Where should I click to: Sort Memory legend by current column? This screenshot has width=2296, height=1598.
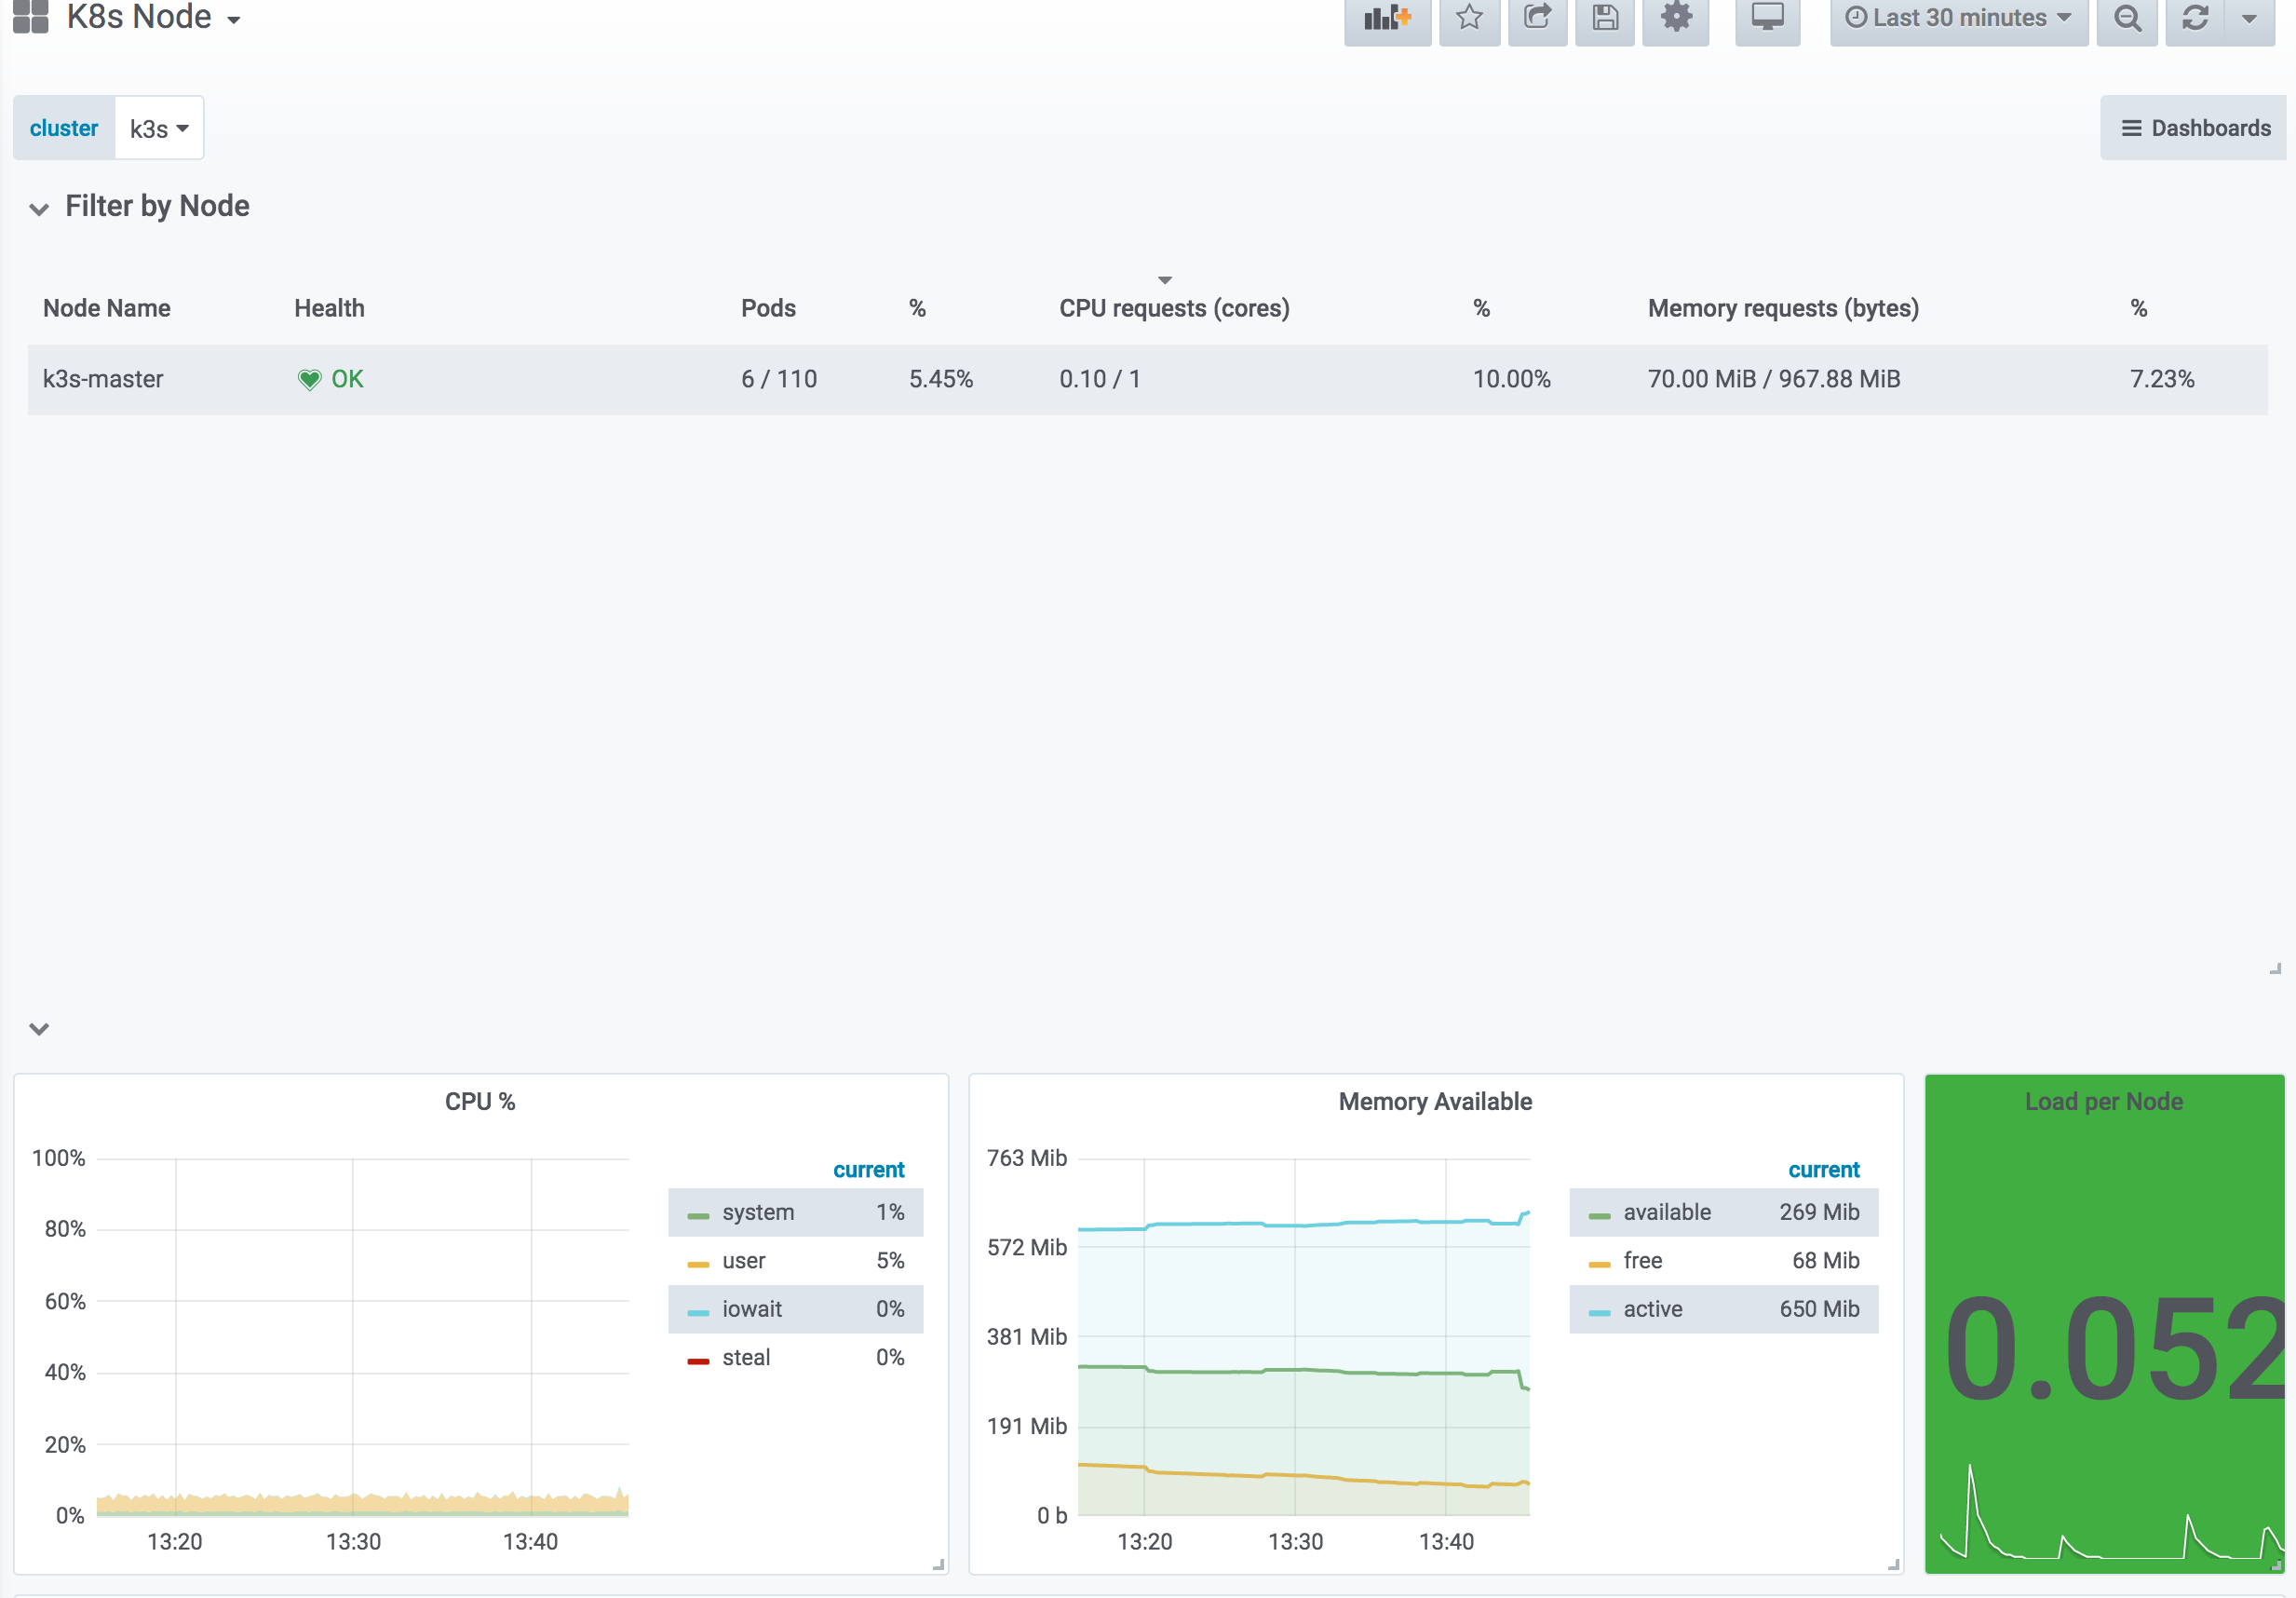click(x=1823, y=1169)
